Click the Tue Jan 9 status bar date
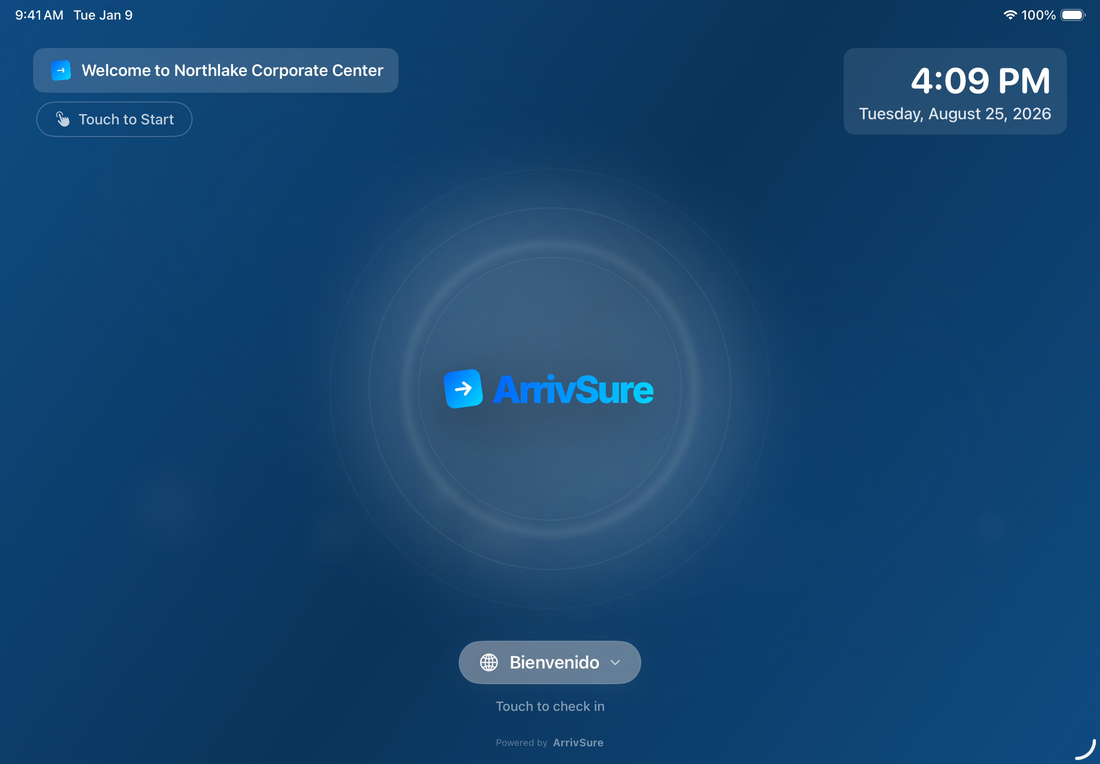This screenshot has width=1100, height=764. click(103, 15)
